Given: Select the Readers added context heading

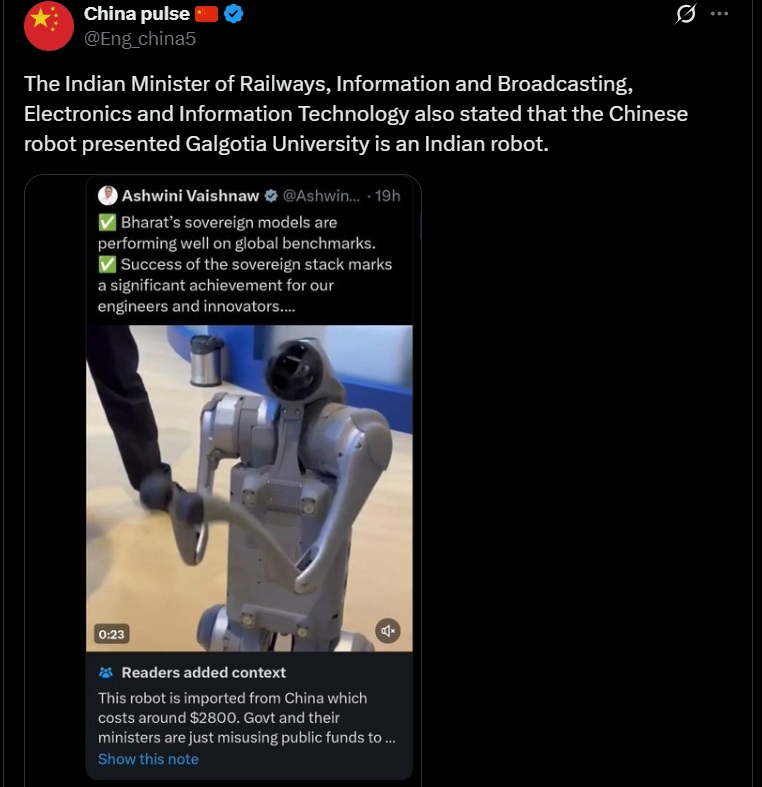Looking at the screenshot, I should pyautogui.click(x=203, y=673).
